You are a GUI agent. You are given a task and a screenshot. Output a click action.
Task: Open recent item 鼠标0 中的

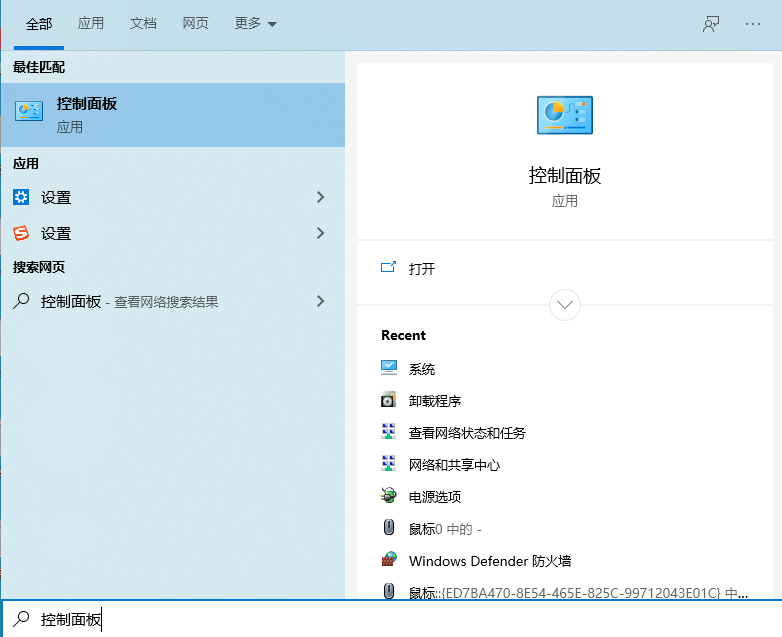445,529
